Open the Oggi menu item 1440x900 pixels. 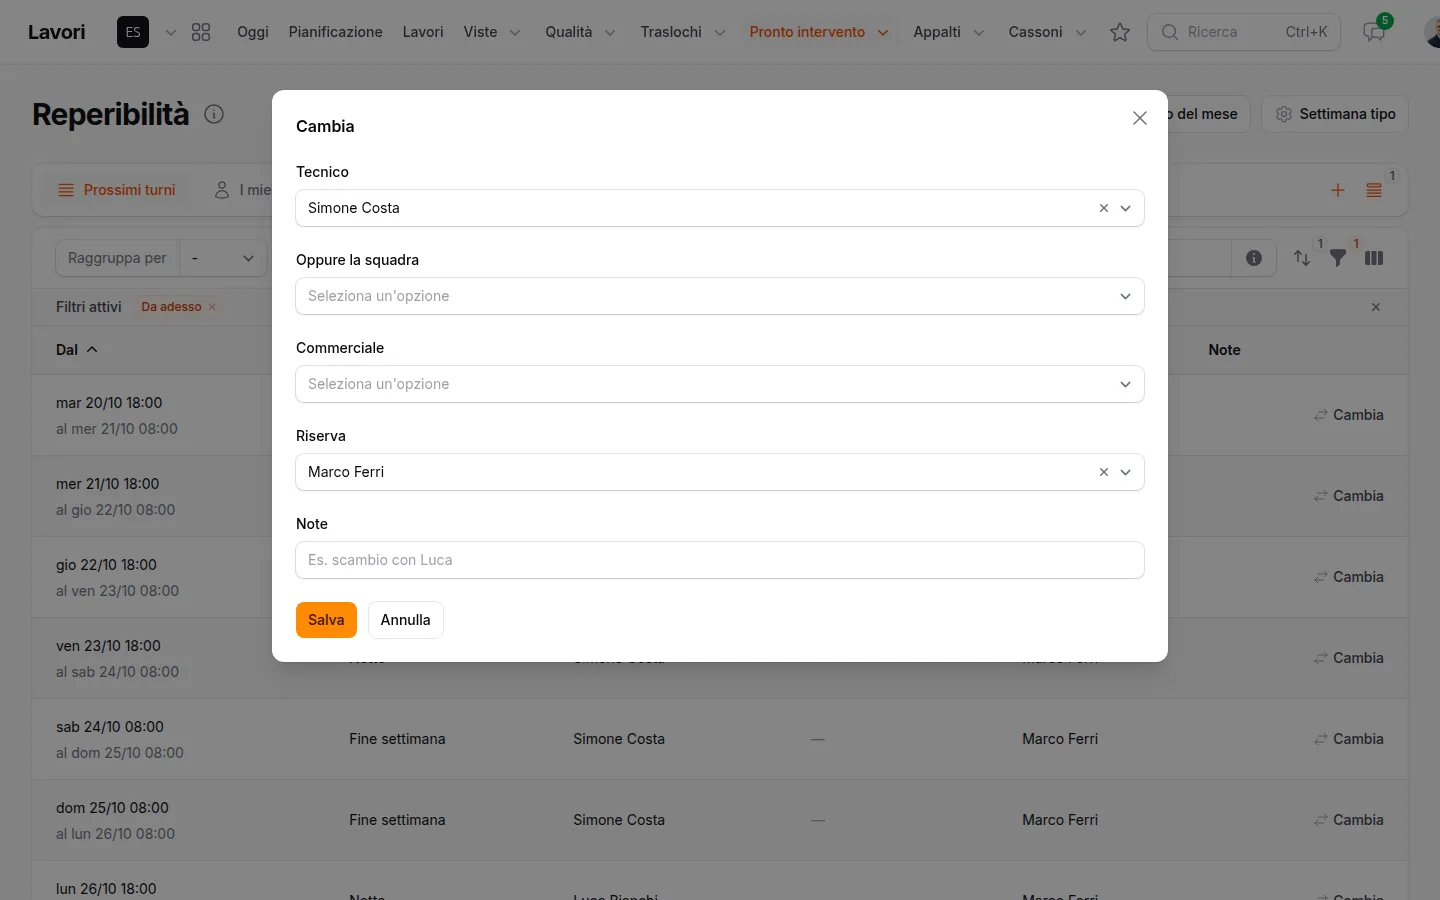click(x=253, y=32)
